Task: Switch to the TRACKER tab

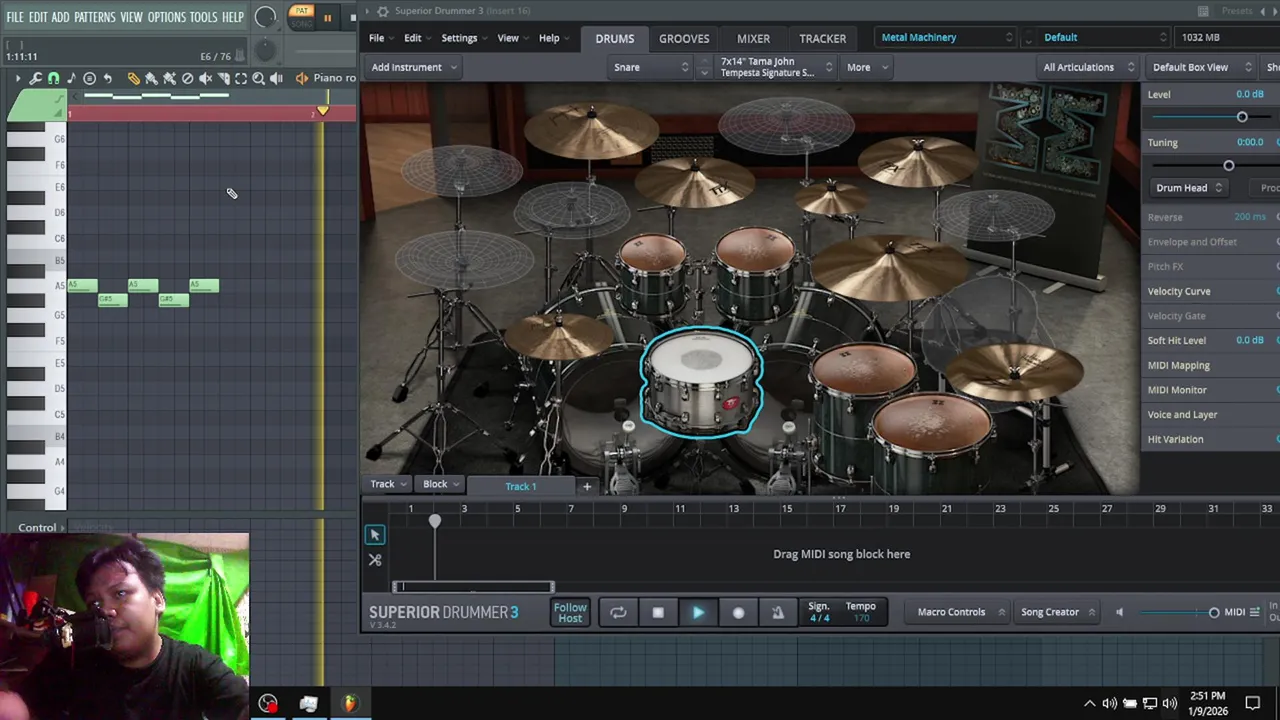Action: coord(822,38)
